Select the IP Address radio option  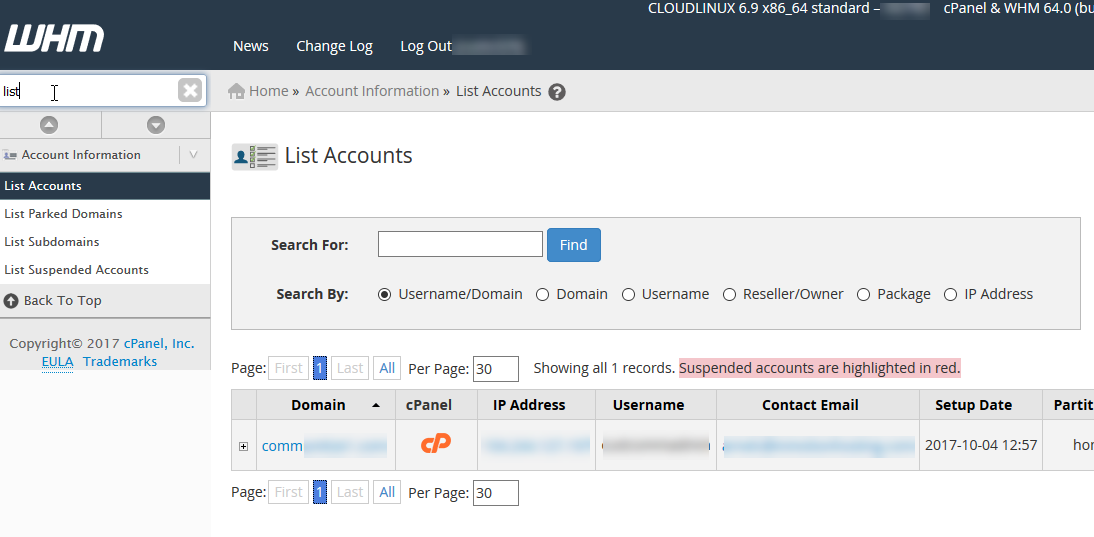point(950,295)
